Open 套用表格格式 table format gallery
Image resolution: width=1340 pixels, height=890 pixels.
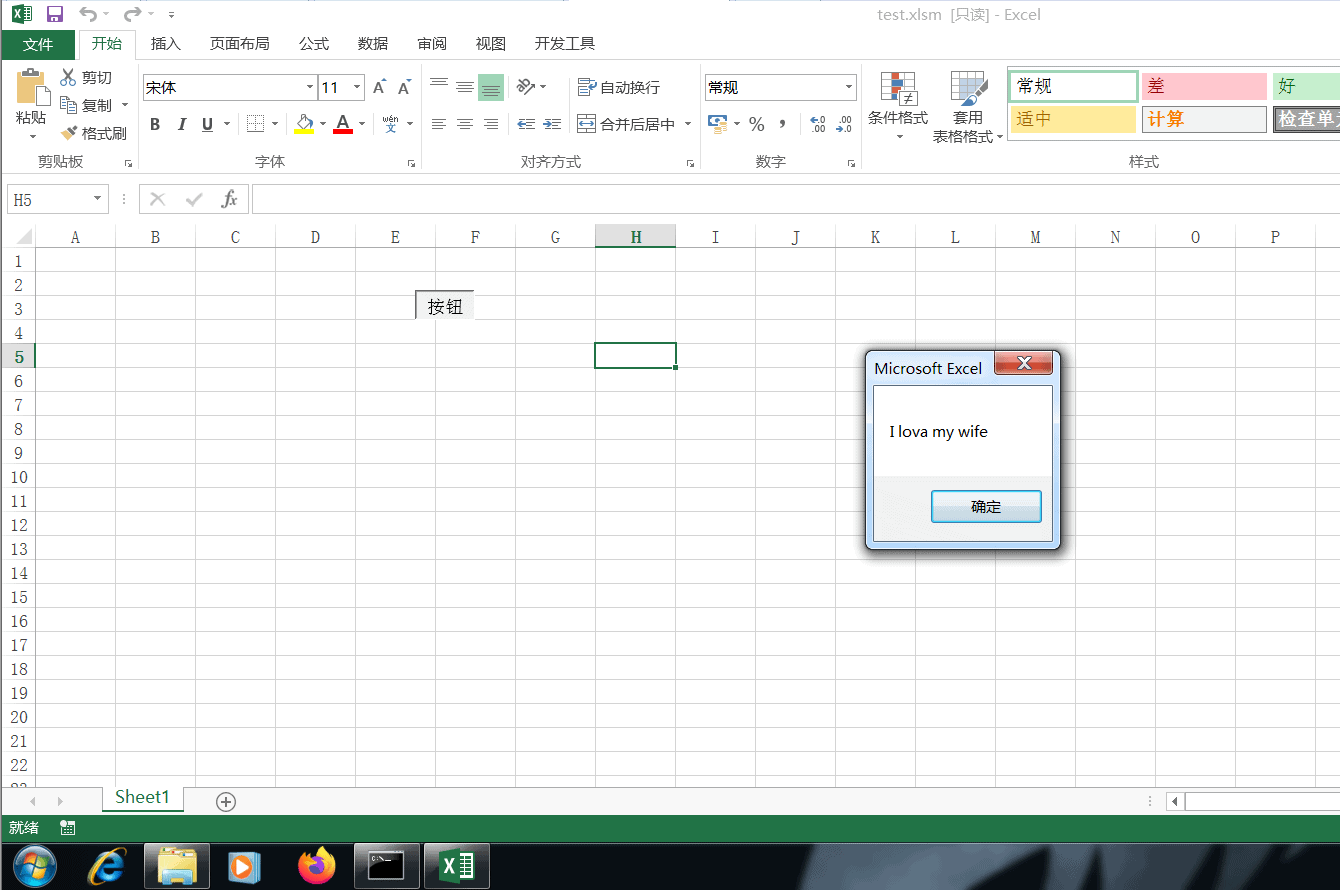click(968, 105)
